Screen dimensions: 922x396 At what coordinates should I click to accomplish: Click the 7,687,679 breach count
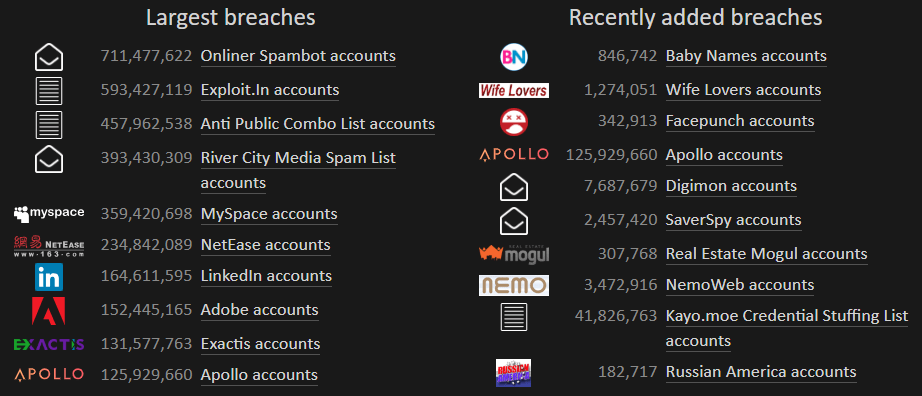pos(620,186)
